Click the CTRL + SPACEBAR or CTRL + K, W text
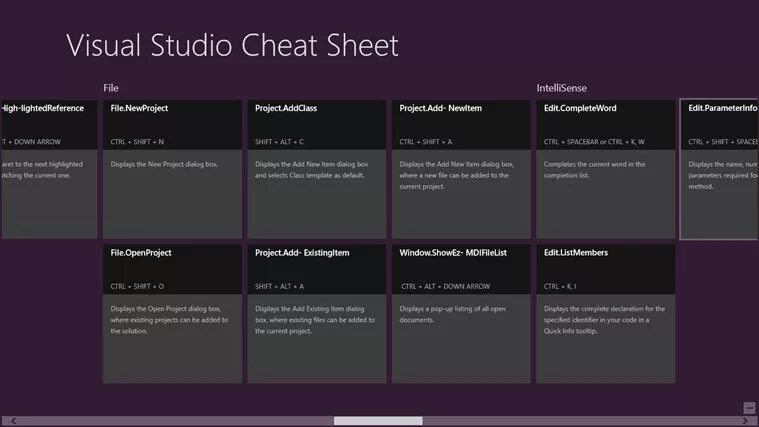The height and width of the screenshot is (427, 759). (594, 142)
